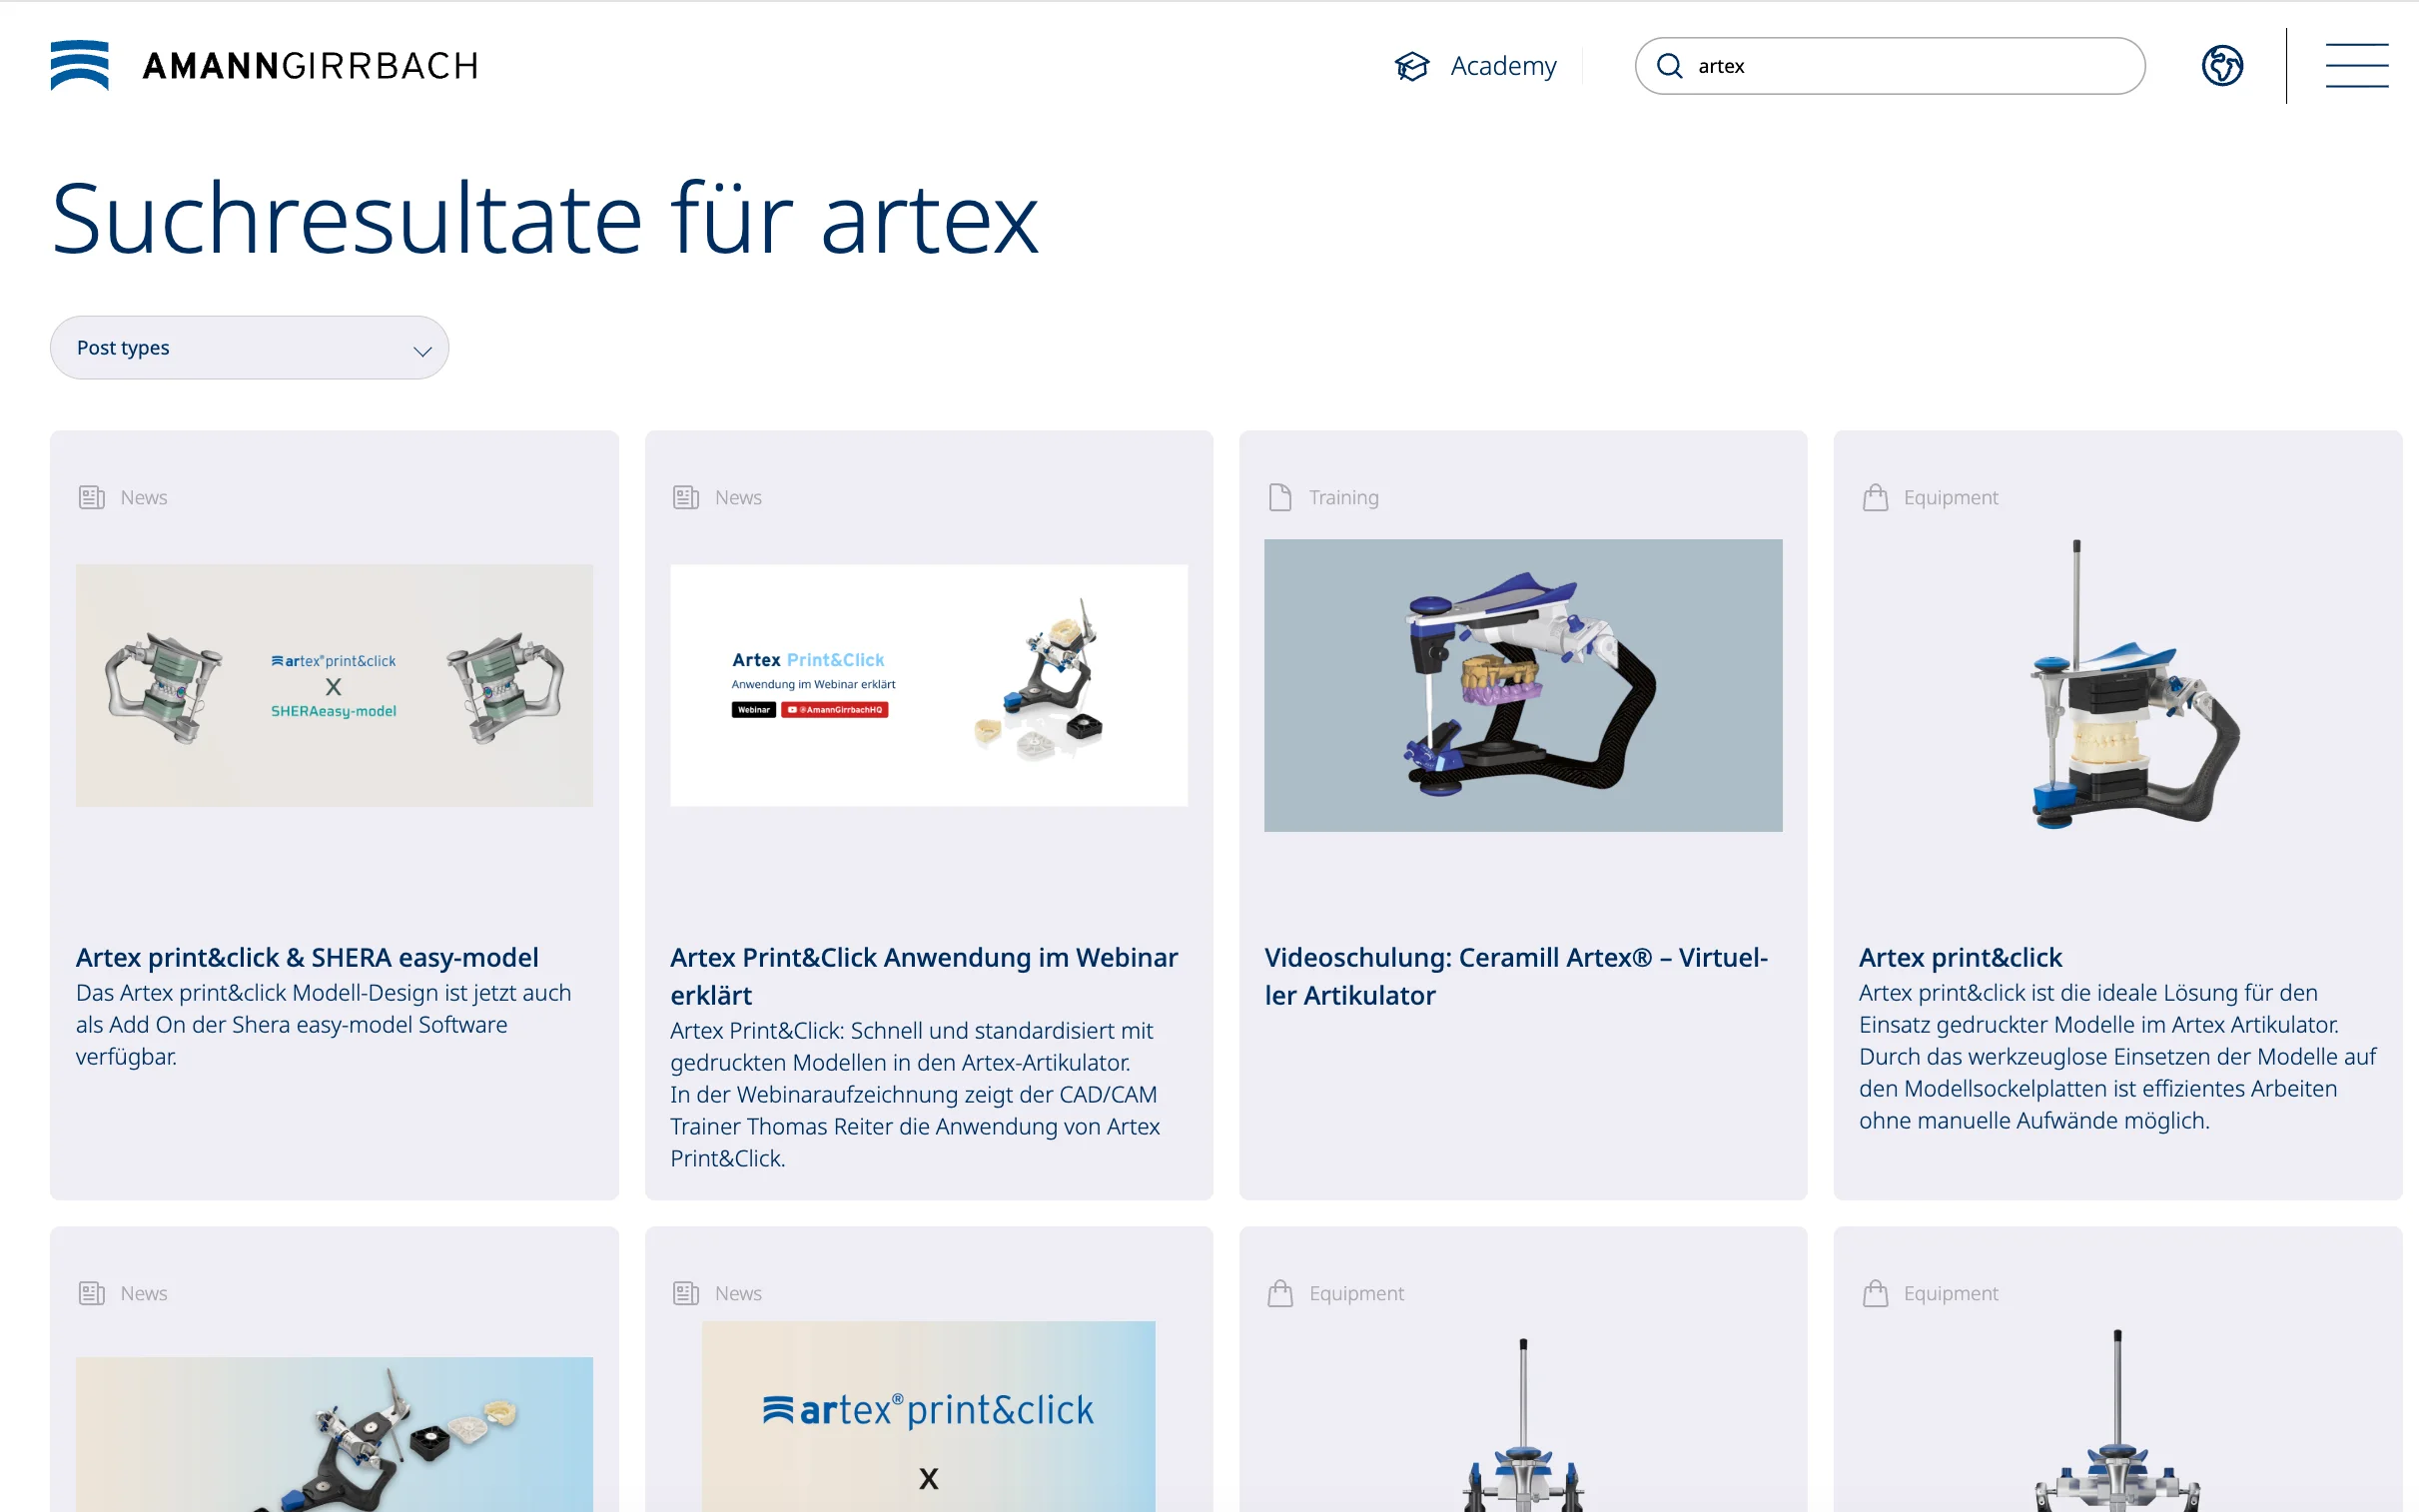Open title Artex print&click & SHERA easy-model

pyautogui.click(x=307, y=957)
